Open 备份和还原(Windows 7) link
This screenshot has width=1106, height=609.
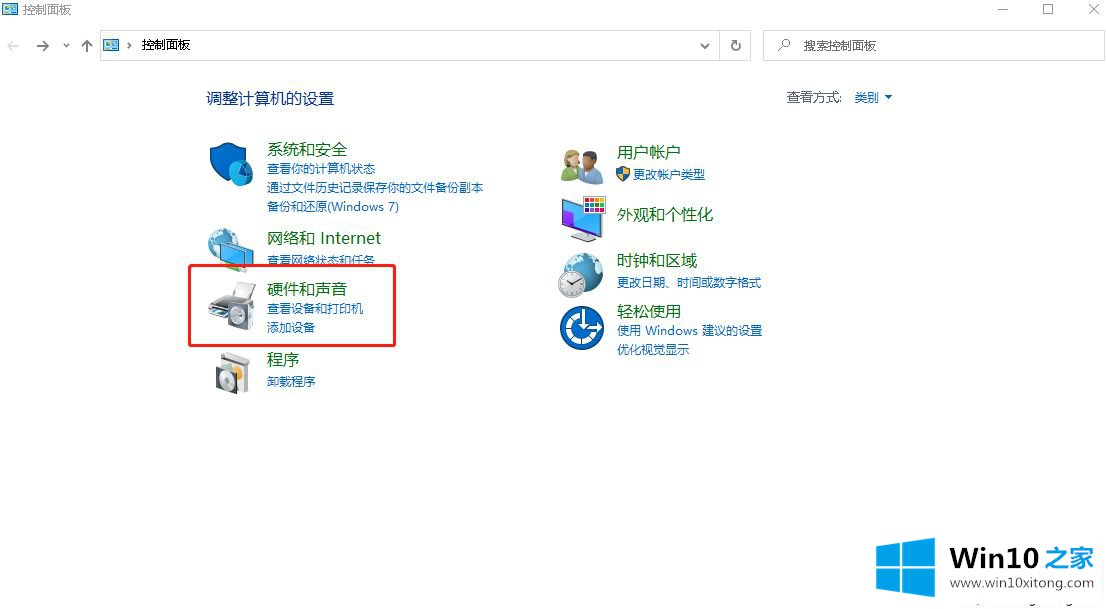[x=333, y=207]
